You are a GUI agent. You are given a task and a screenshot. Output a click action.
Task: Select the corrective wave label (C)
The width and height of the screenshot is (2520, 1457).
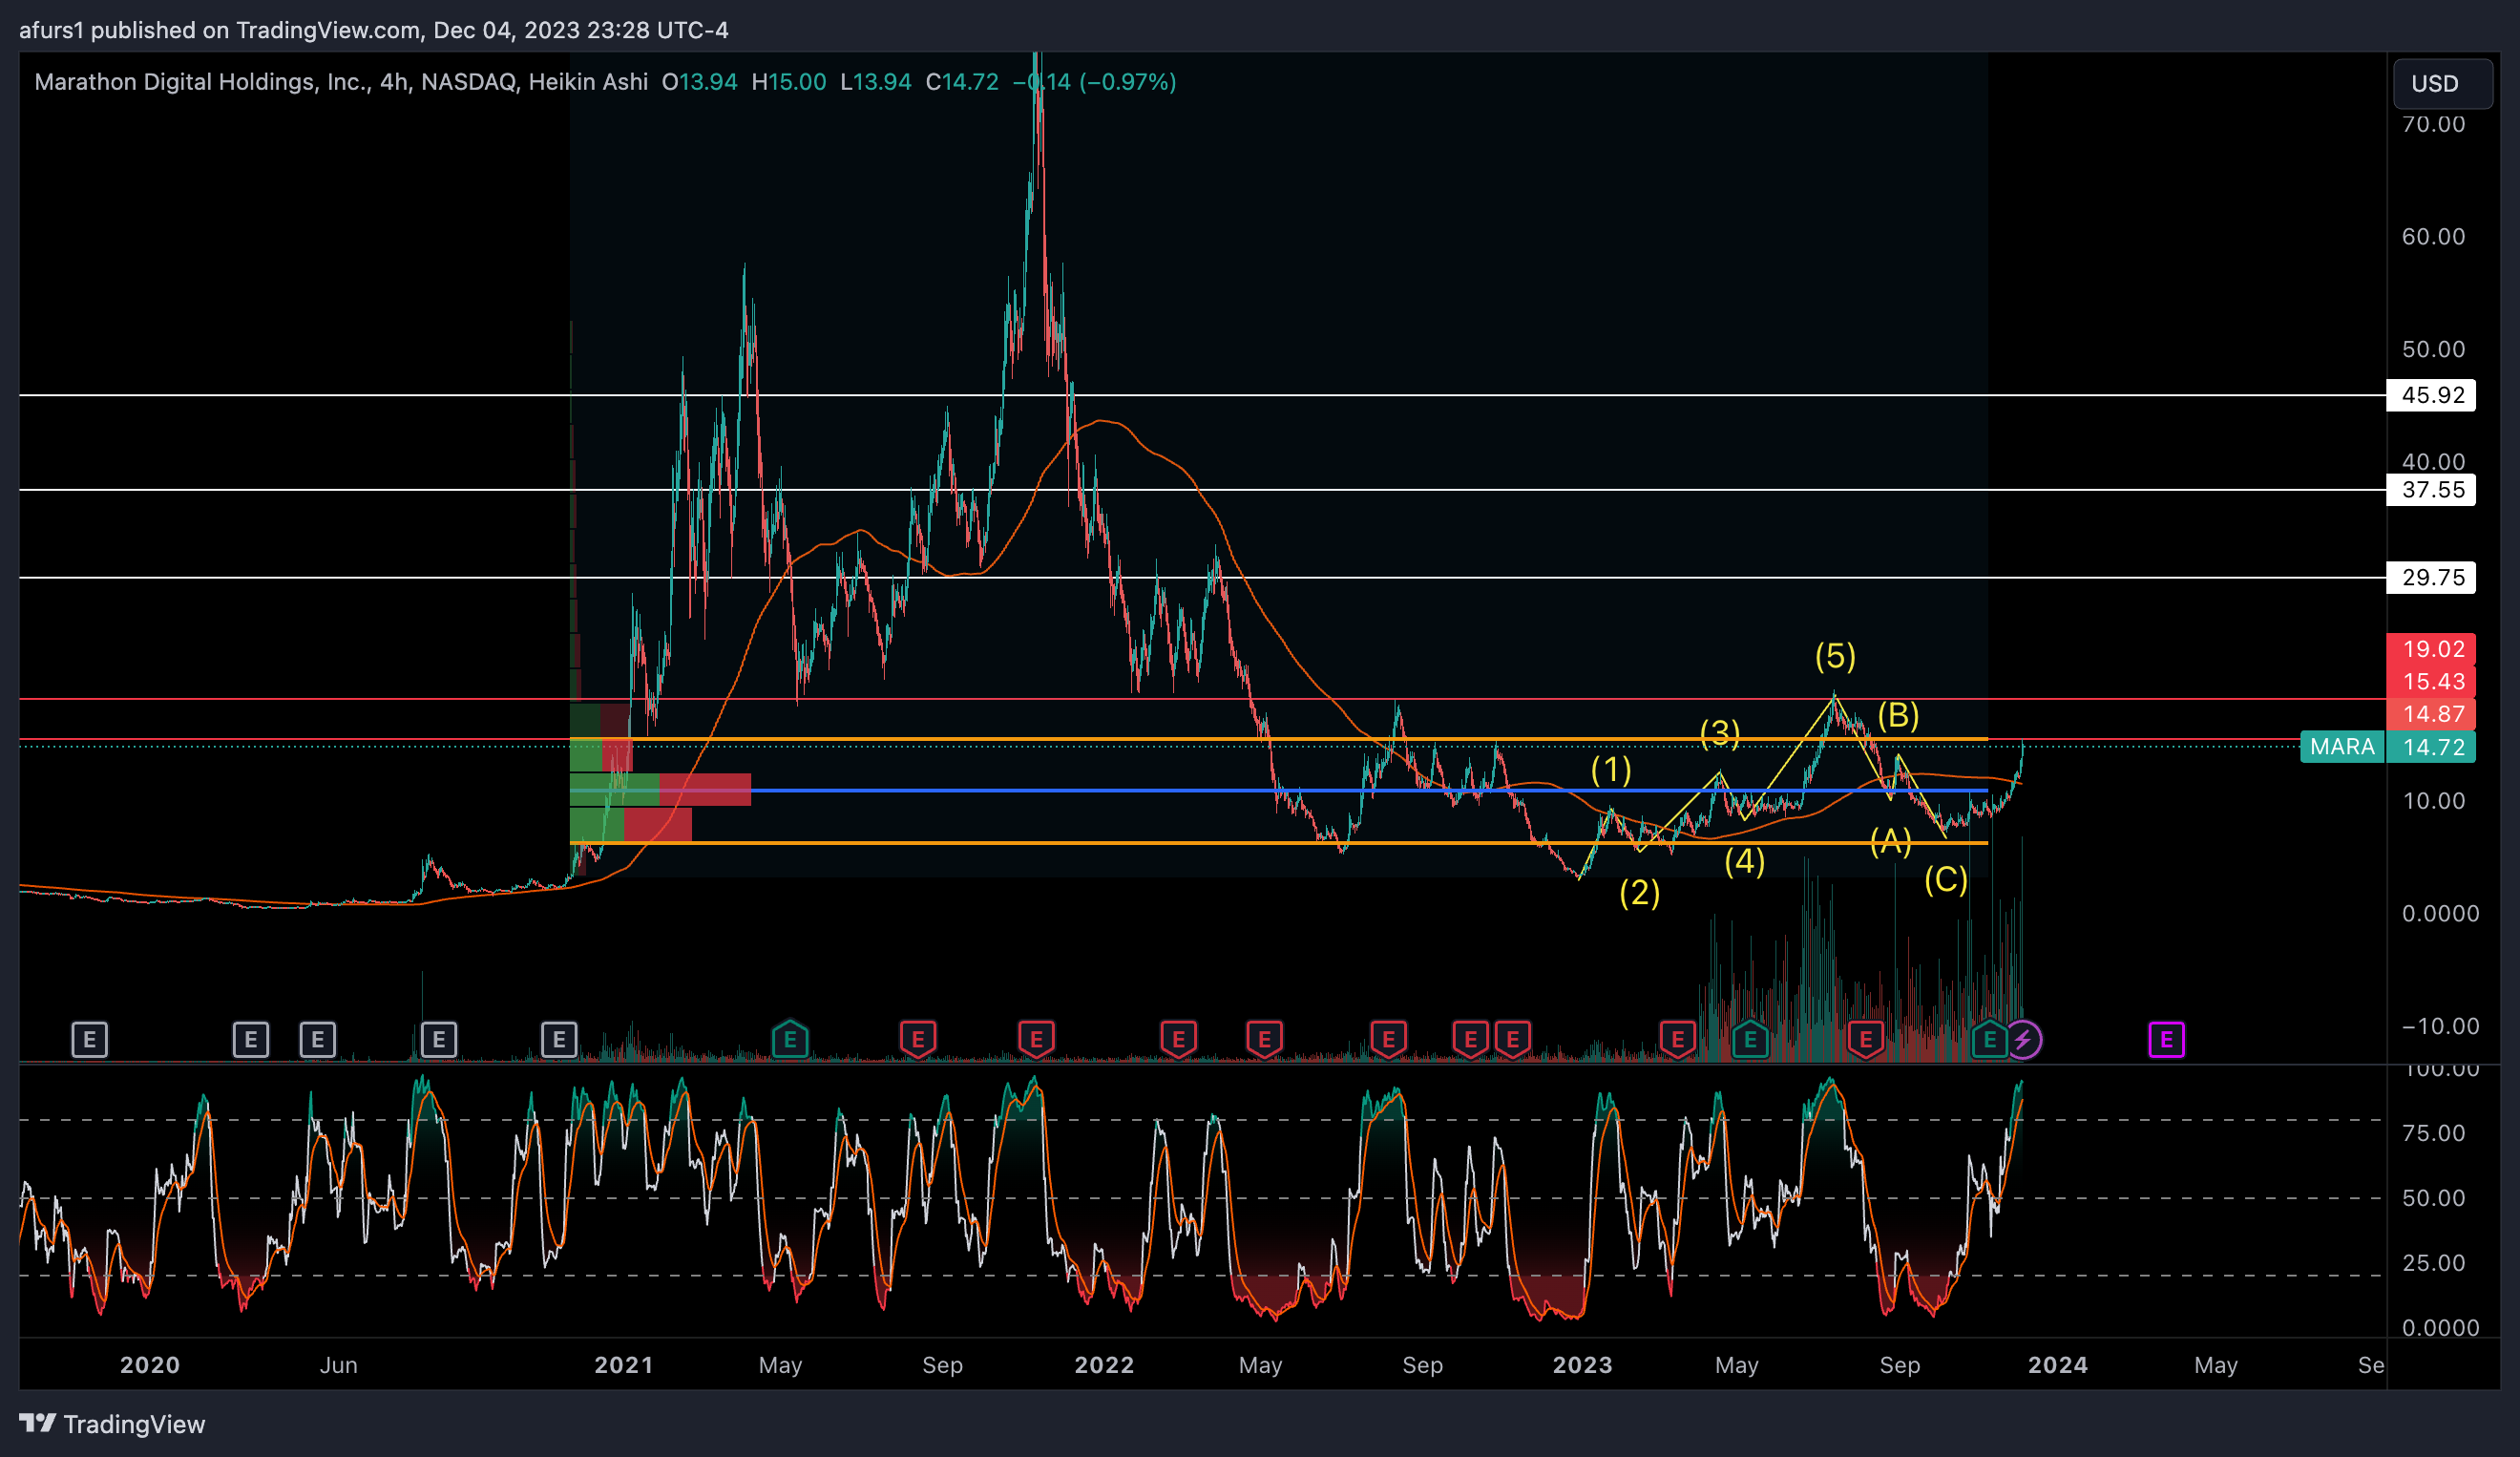point(1946,879)
